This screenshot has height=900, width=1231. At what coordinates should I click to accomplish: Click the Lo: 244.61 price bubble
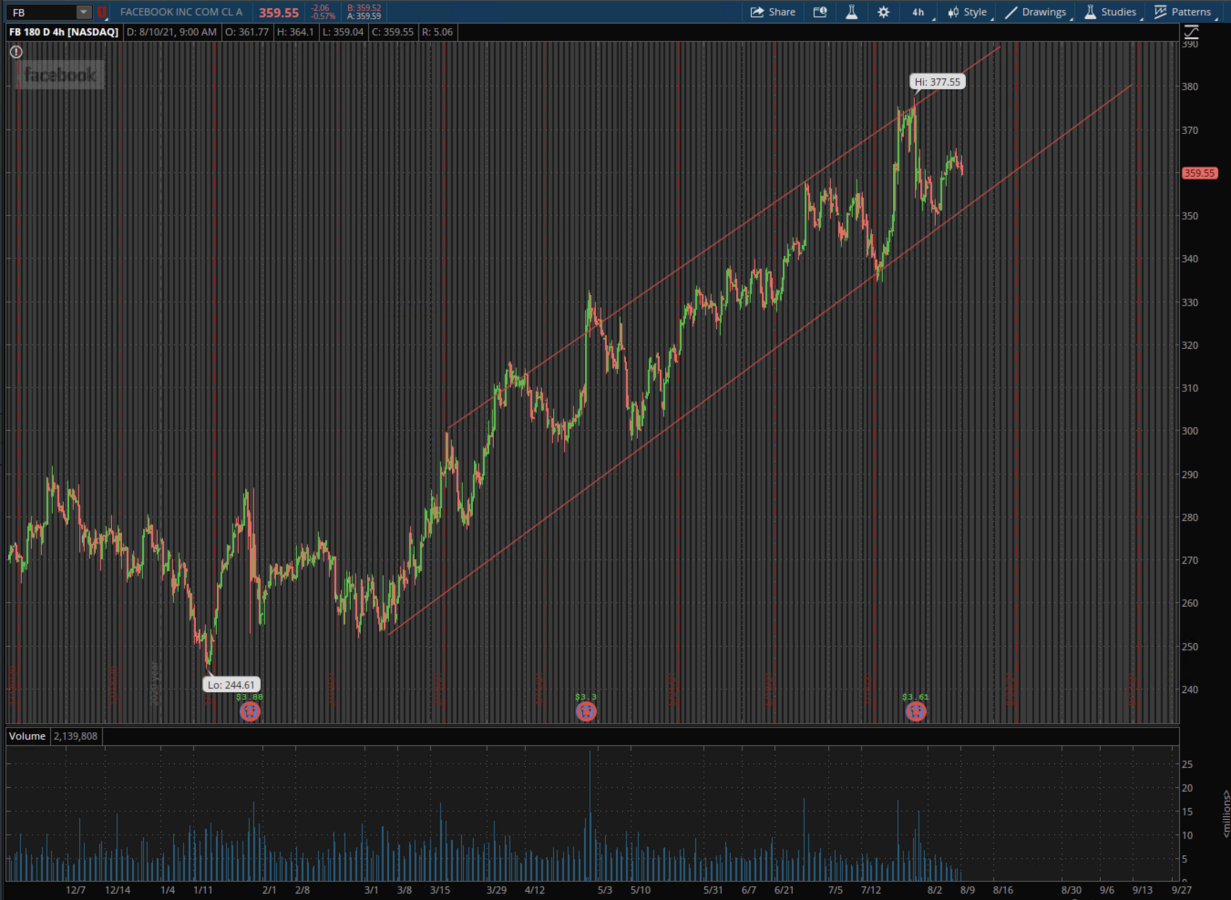pyautogui.click(x=229, y=685)
